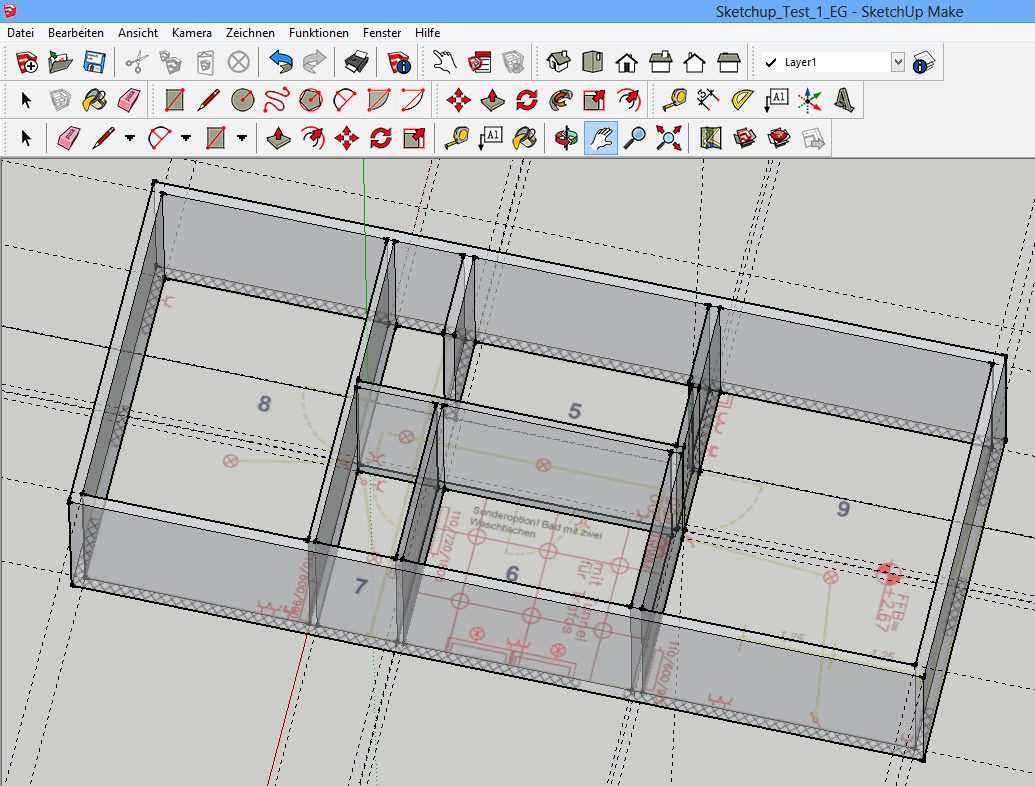Click the Zoom Extents icon
This screenshot has height=786, width=1035.
(x=669, y=139)
